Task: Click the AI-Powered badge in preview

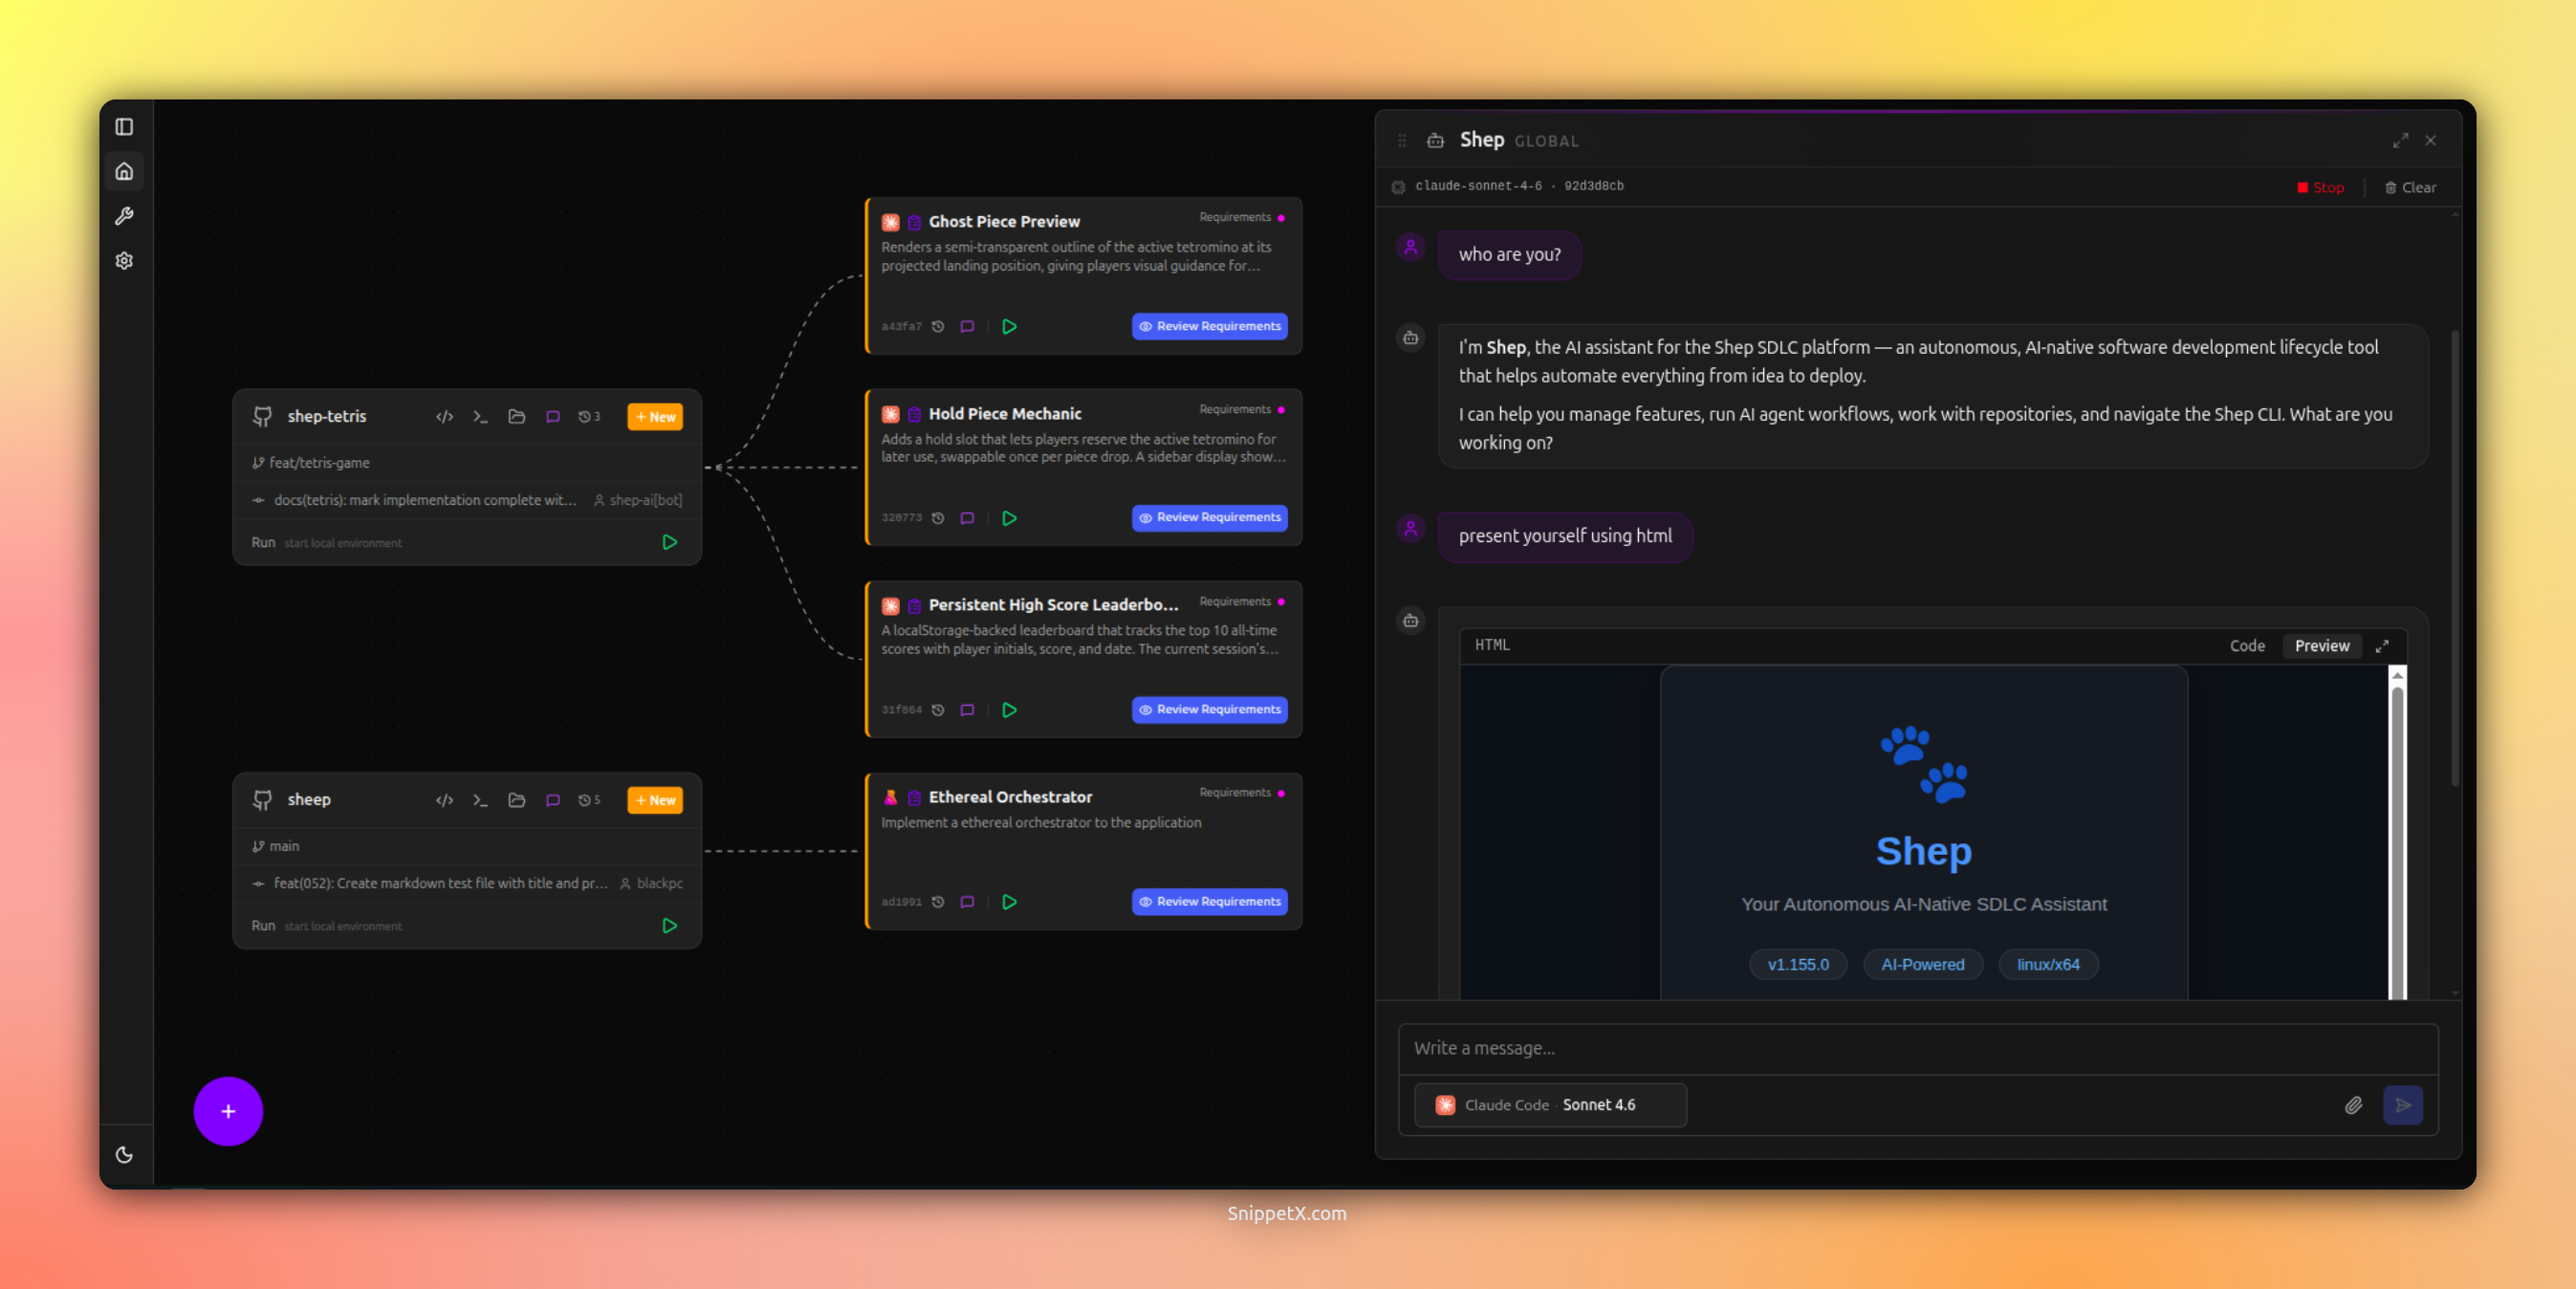Action: coord(1922,965)
